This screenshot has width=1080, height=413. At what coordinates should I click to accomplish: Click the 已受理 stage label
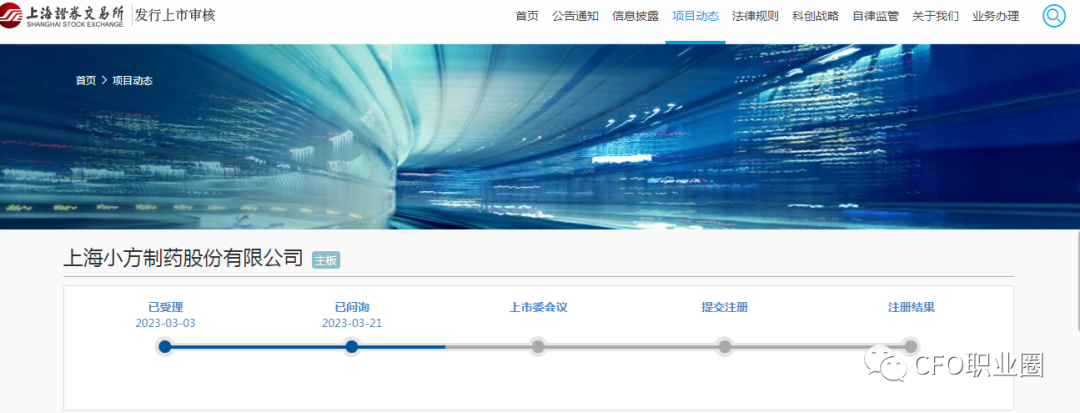click(x=165, y=307)
